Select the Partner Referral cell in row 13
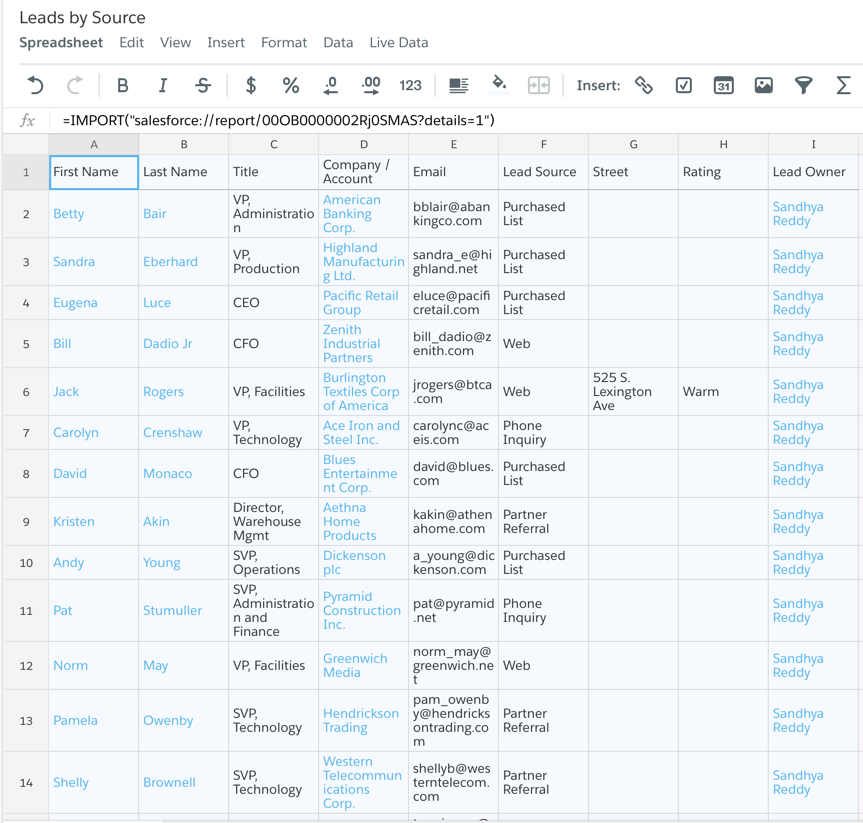 pyautogui.click(x=543, y=720)
